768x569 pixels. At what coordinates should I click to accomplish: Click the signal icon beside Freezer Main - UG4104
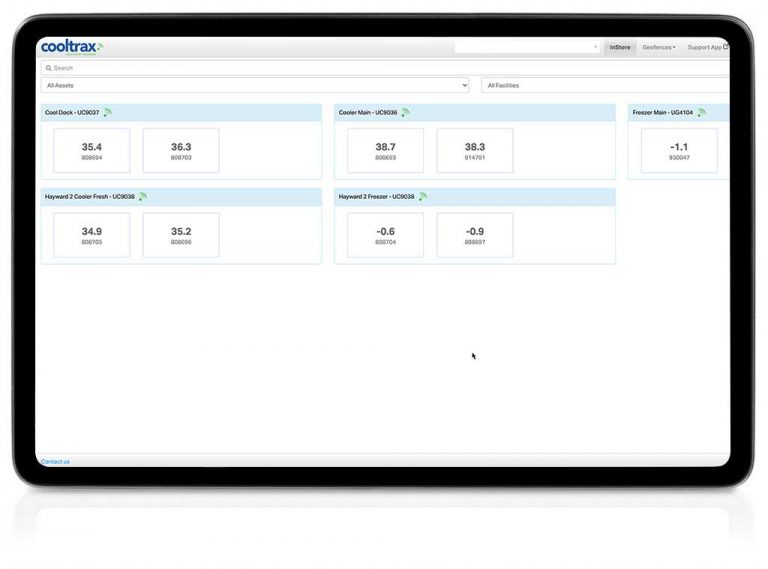point(702,113)
